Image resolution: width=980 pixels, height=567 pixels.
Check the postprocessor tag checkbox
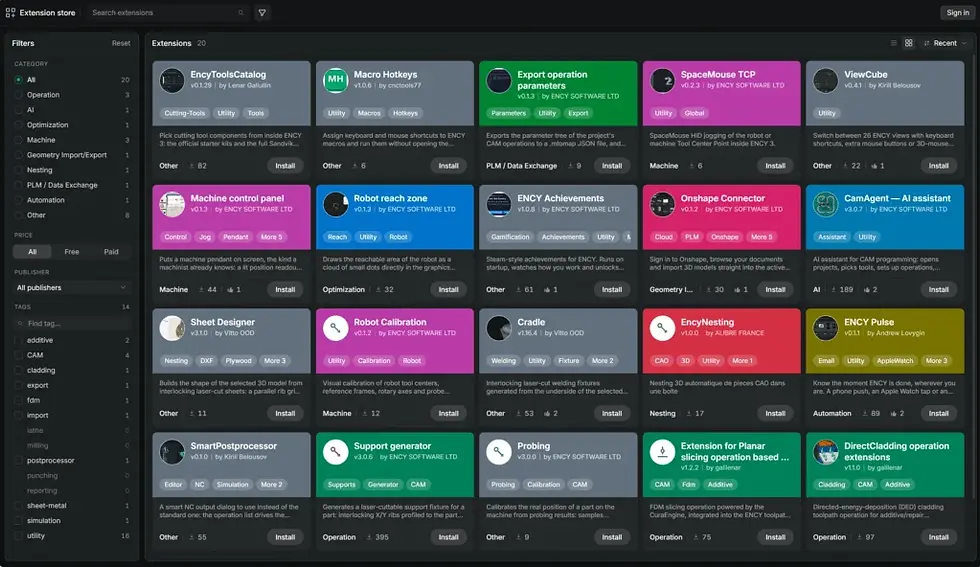click(x=19, y=461)
